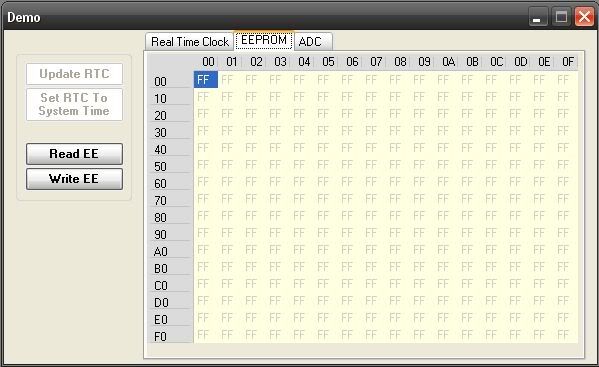Select cell at row B0 column 04
This screenshot has height=367, width=599.
pyautogui.click(x=302, y=267)
